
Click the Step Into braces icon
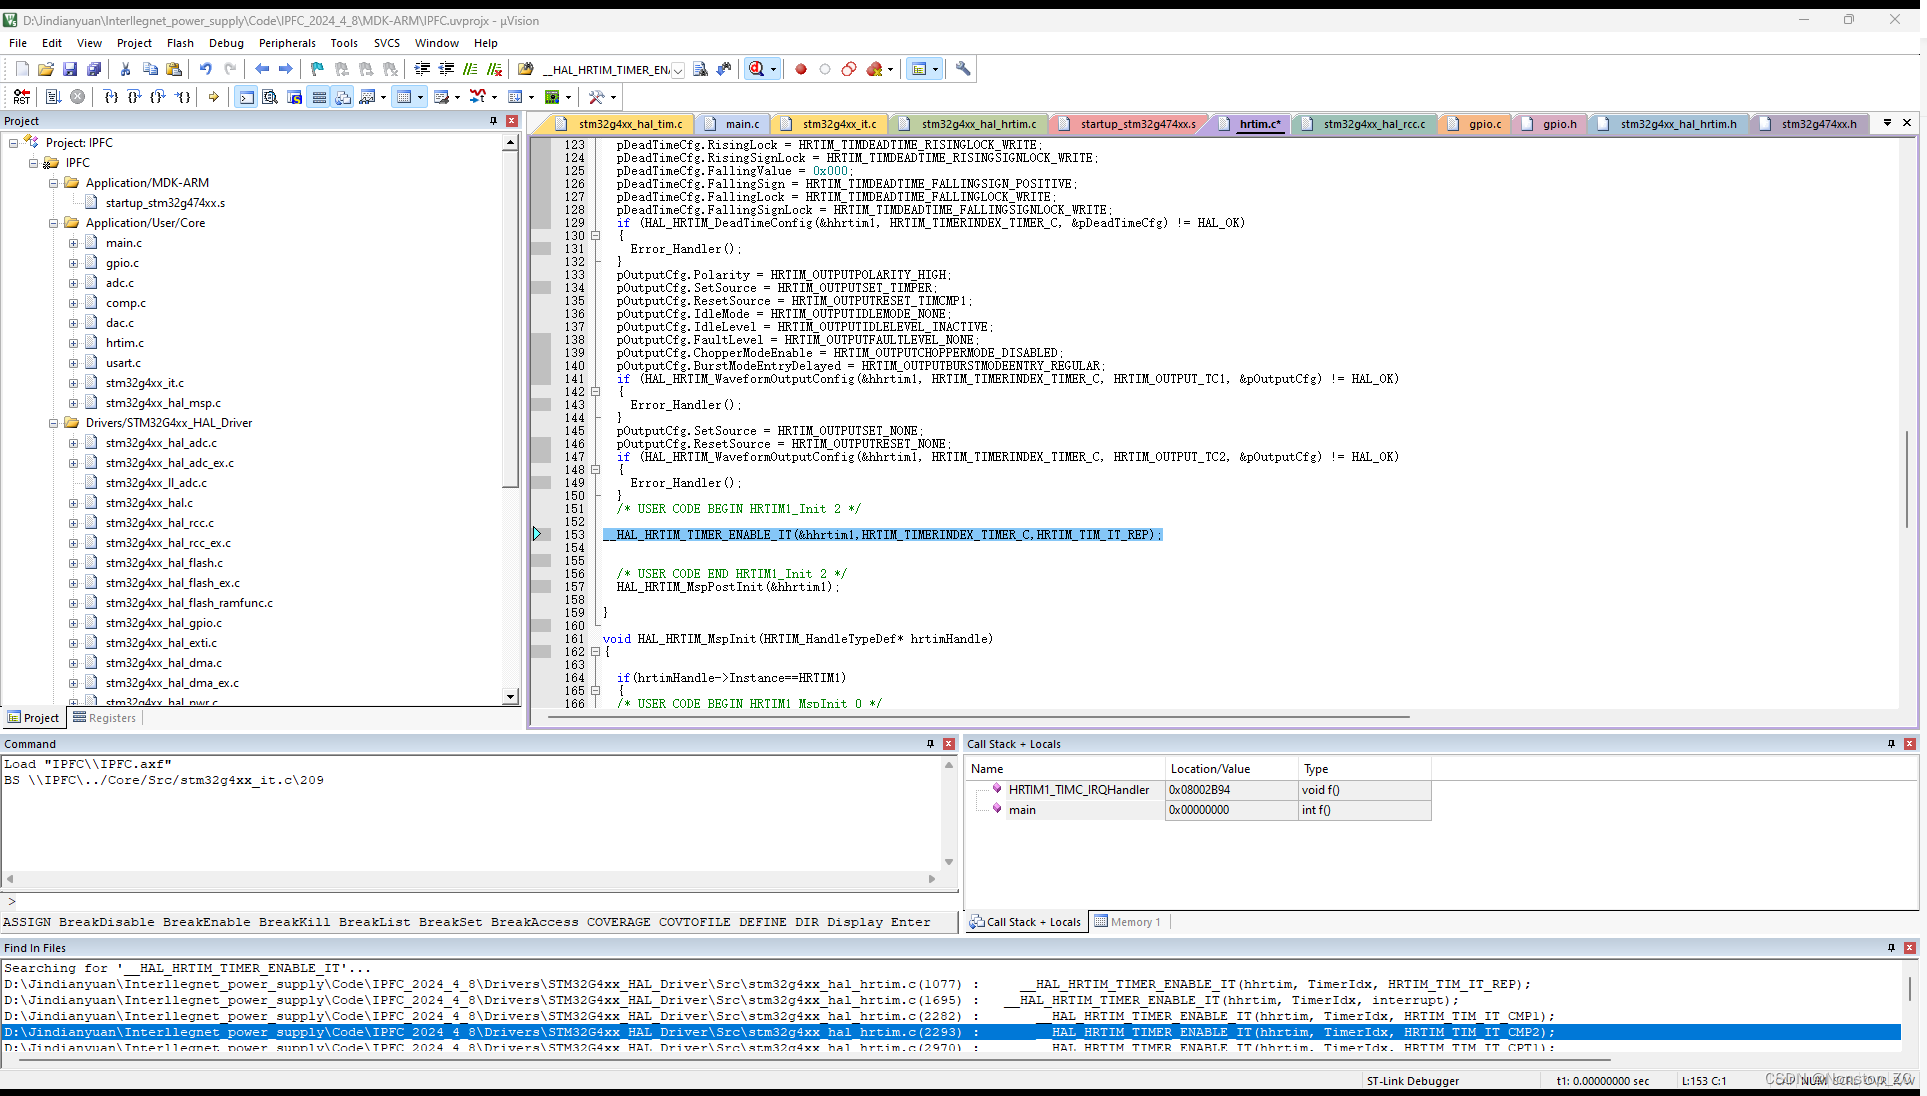[110, 97]
